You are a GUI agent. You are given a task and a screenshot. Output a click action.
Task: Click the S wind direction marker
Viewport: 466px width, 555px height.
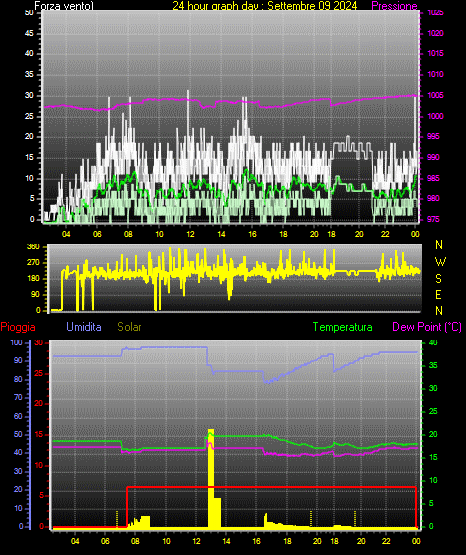coord(439,279)
